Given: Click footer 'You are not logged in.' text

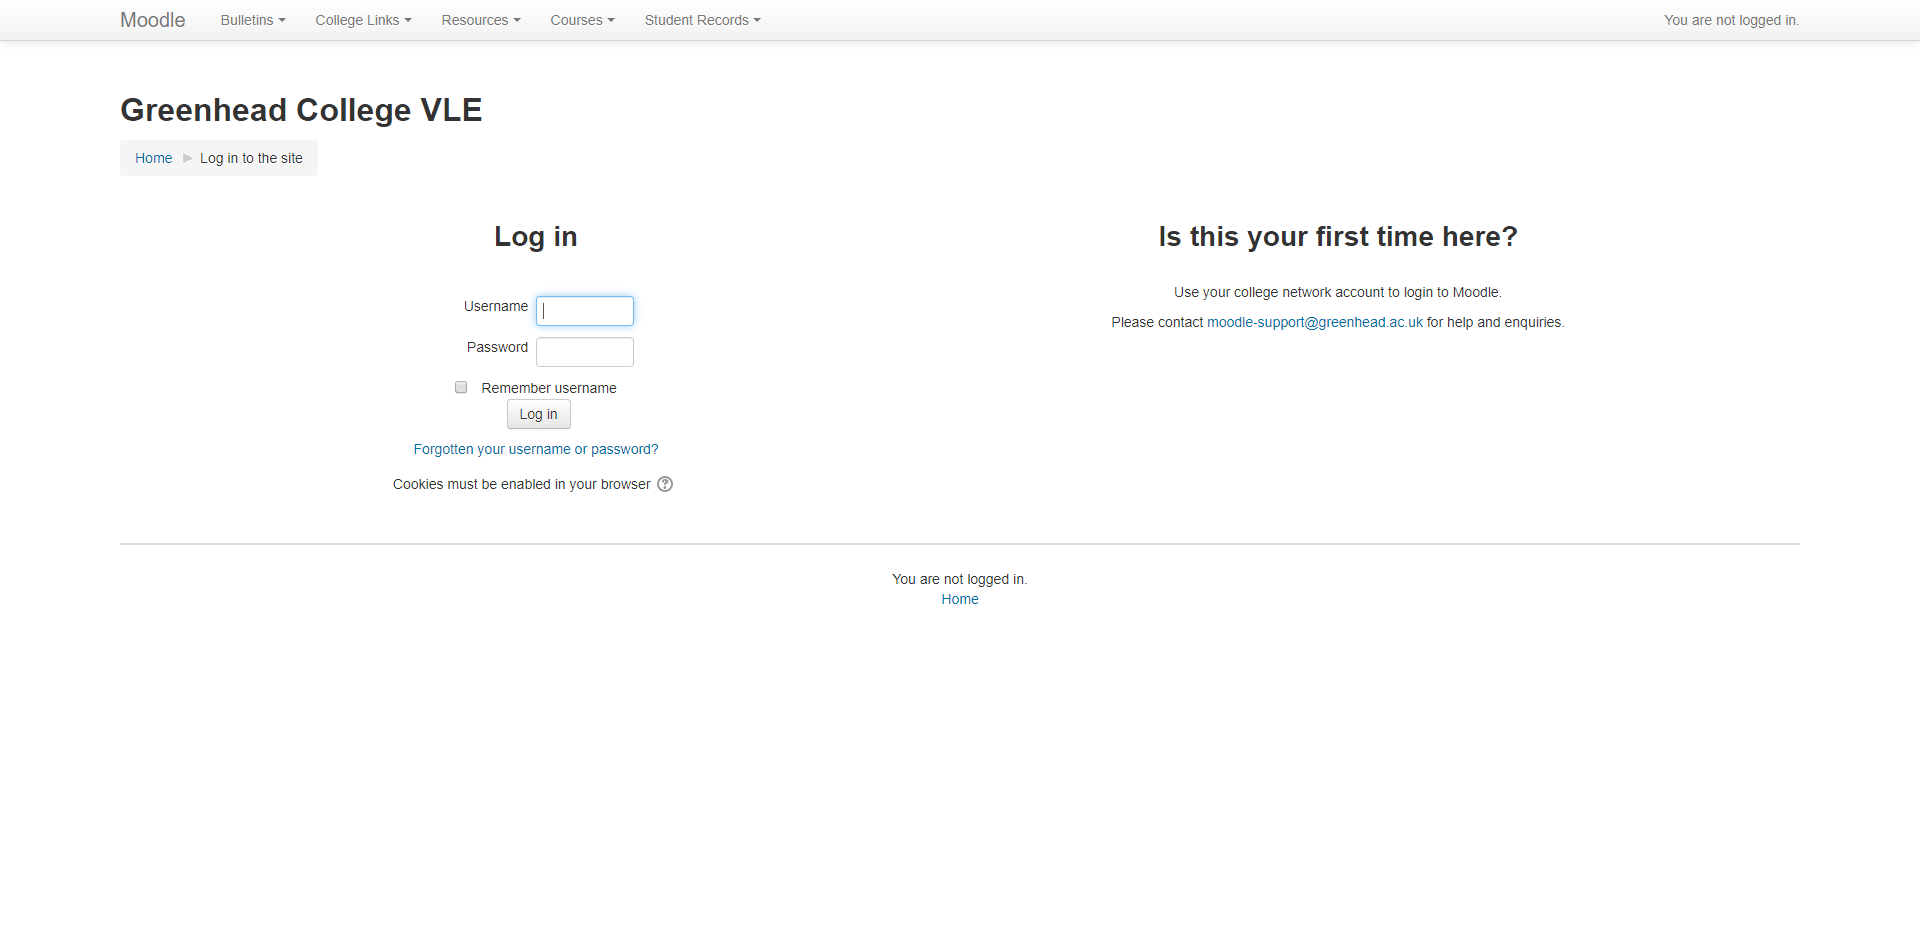Looking at the screenshot, I should point(960,579).
